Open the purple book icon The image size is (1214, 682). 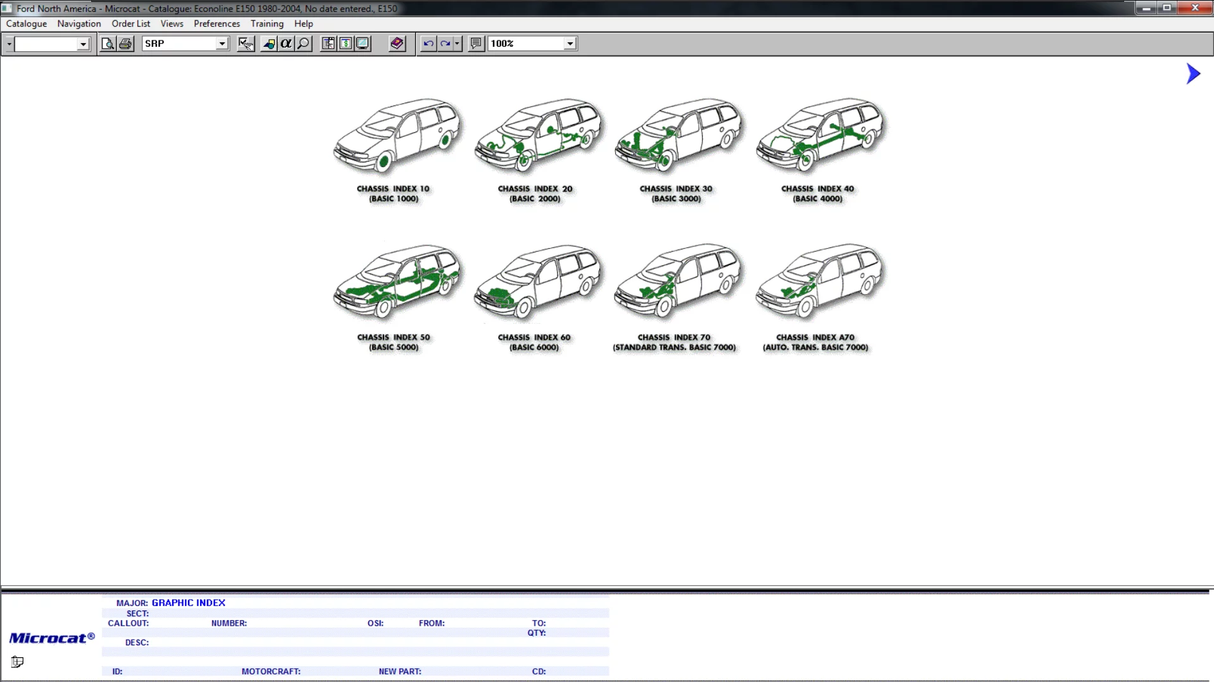point(397,44)
